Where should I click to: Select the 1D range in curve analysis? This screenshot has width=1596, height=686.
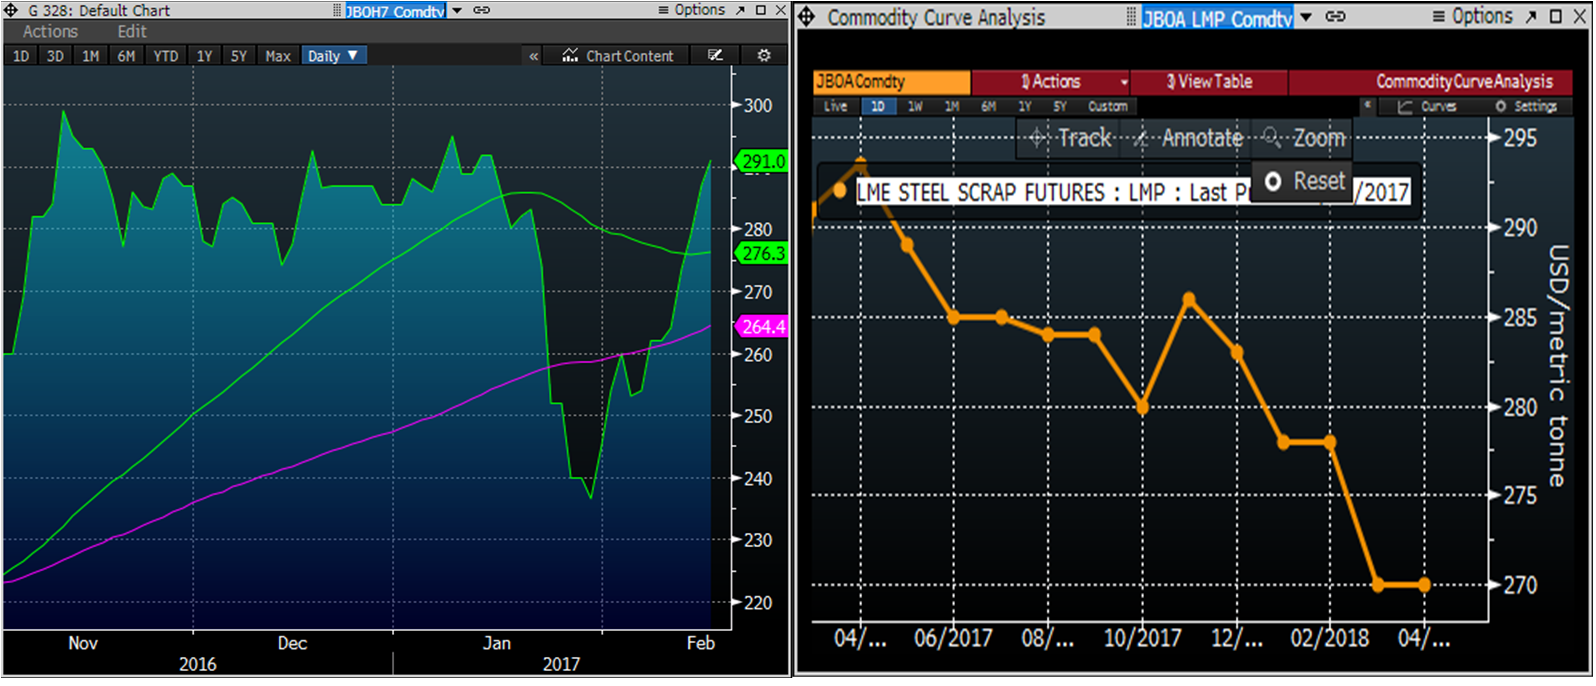877,106
